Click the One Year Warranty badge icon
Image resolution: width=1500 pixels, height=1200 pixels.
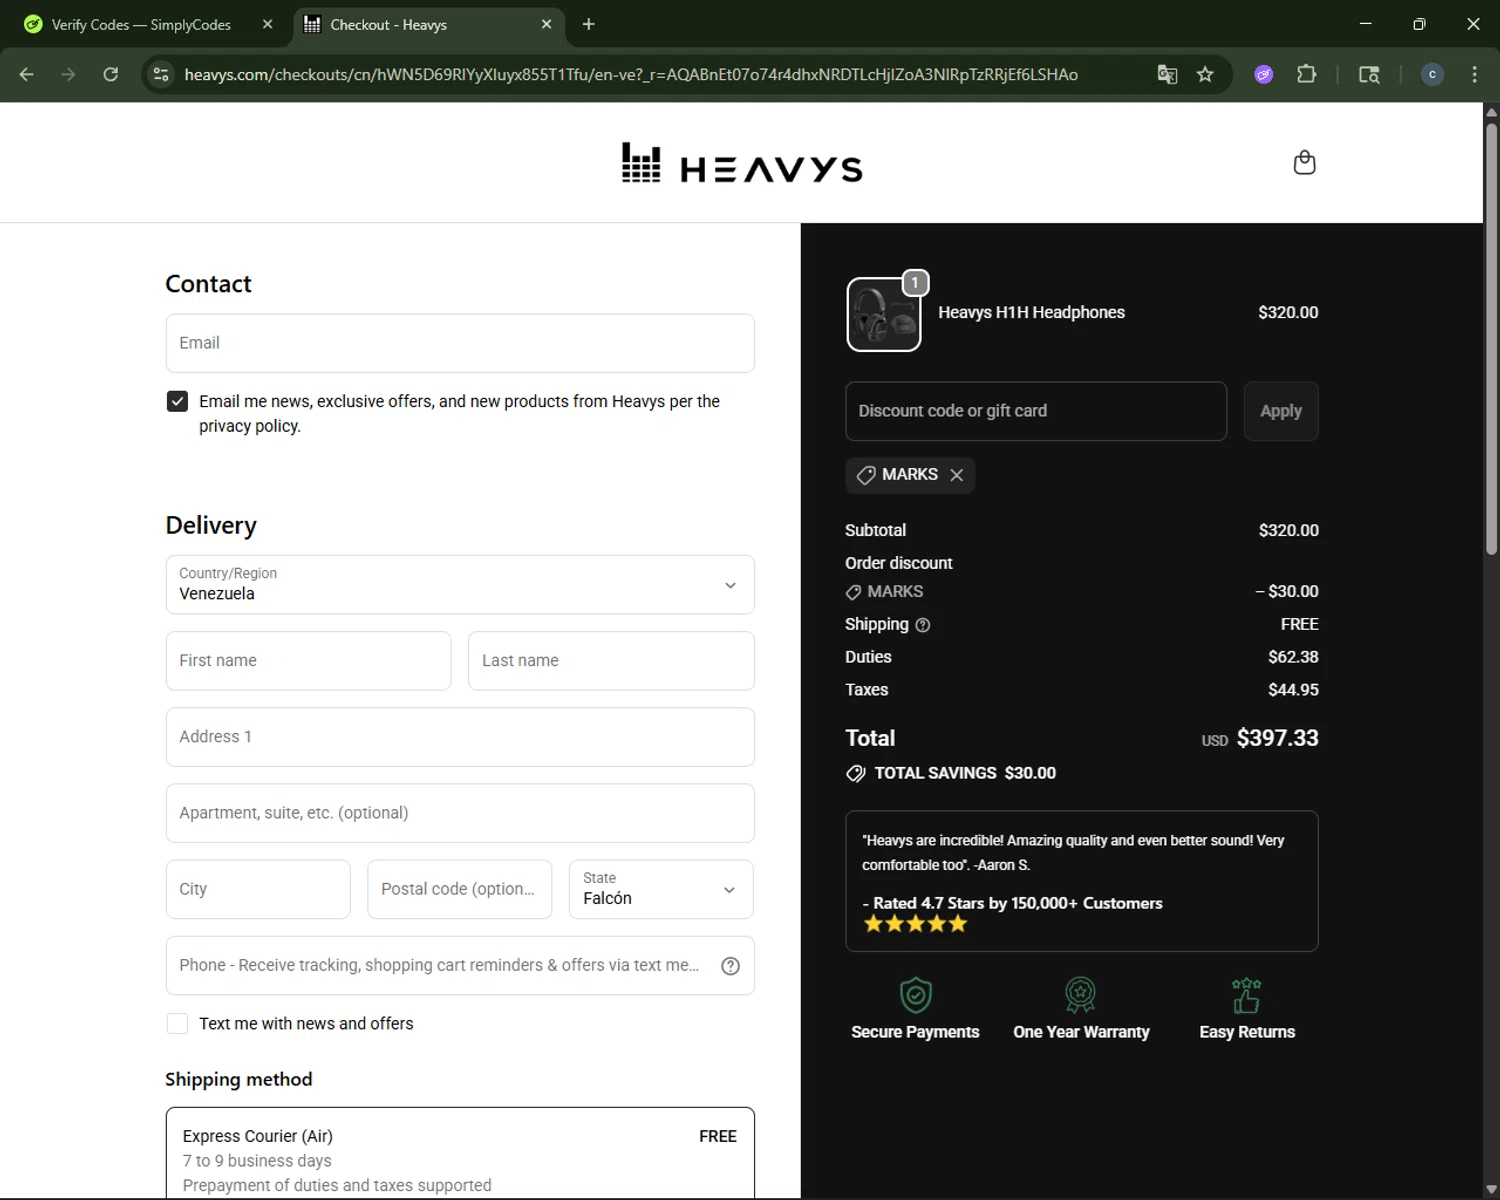point(1080,995)
